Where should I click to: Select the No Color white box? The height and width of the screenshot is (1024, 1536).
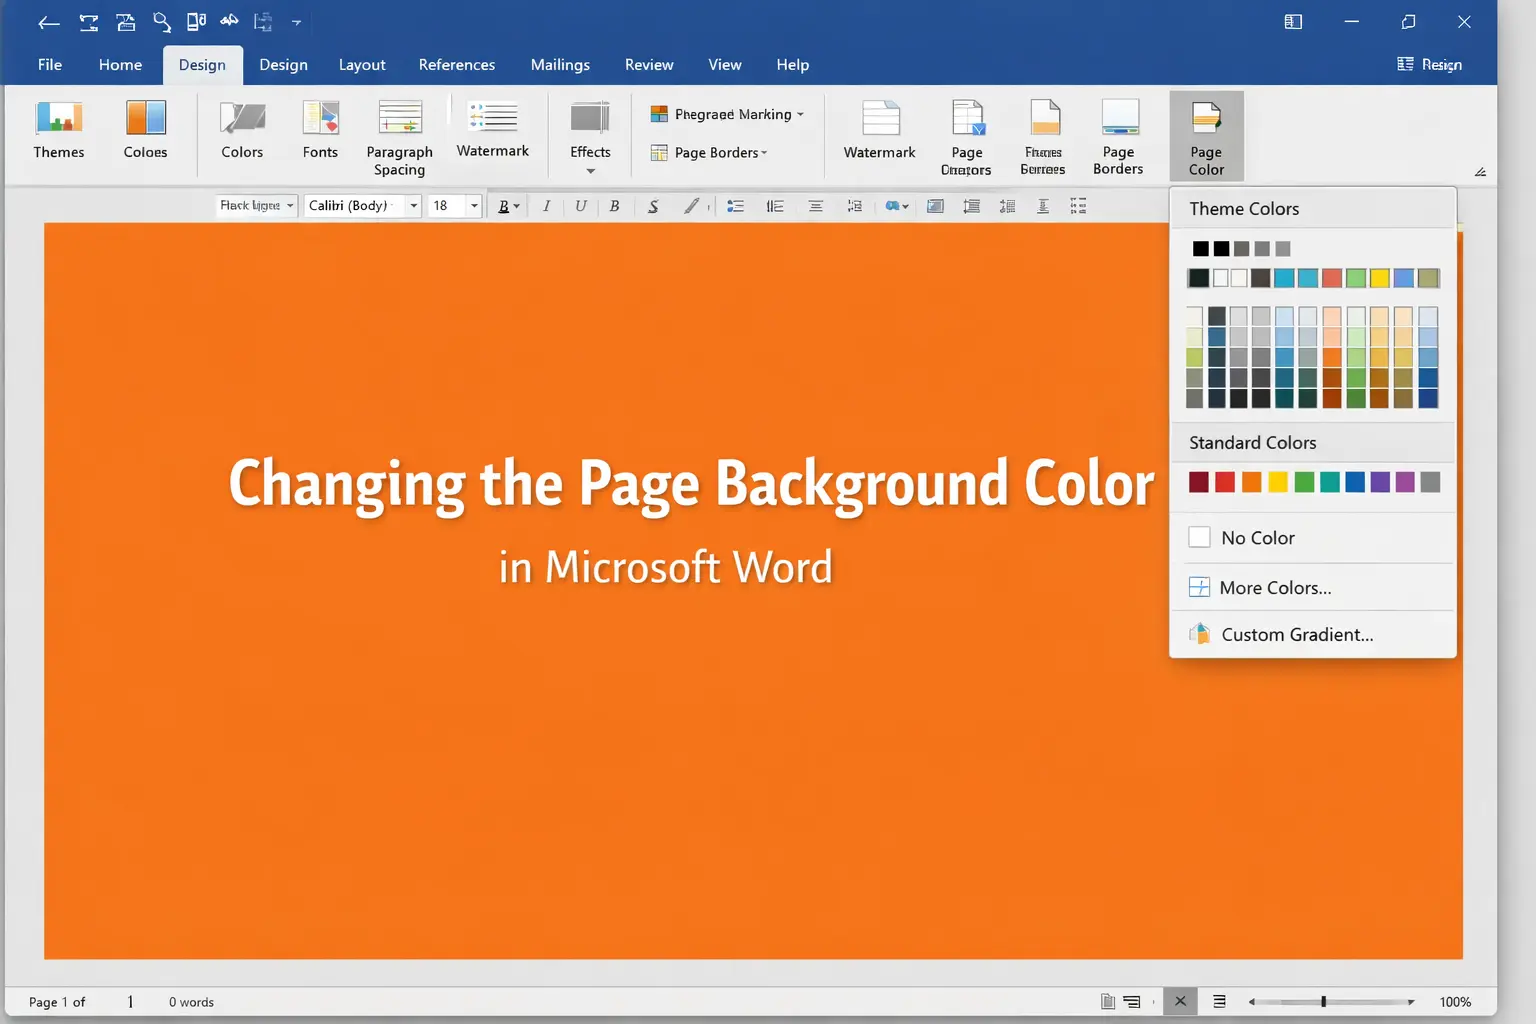click(x=1199, y=537)
